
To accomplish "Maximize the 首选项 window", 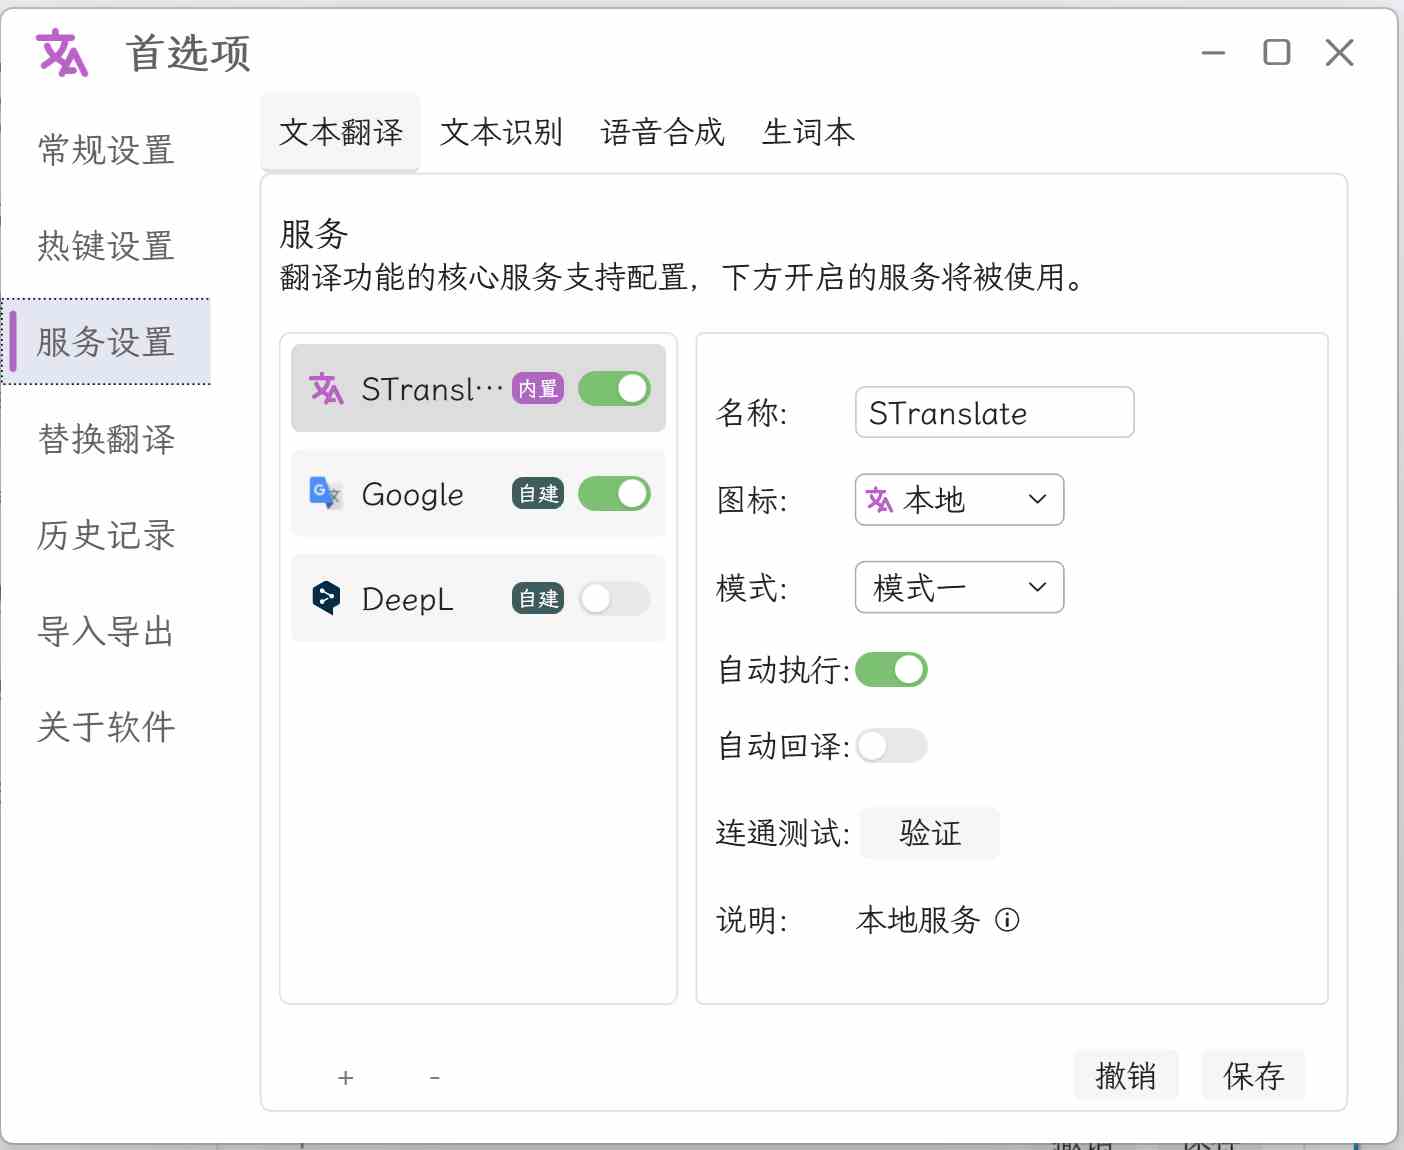I will (1277, 52).
